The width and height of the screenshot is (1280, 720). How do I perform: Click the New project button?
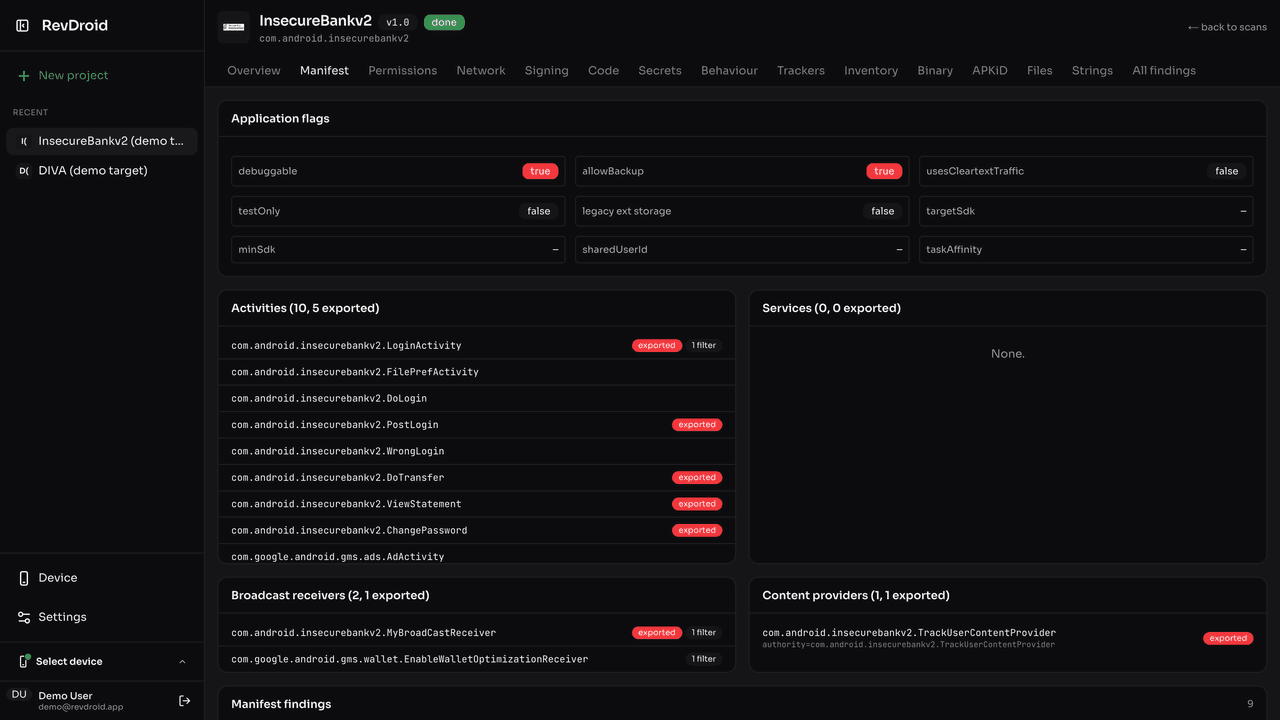102,76
